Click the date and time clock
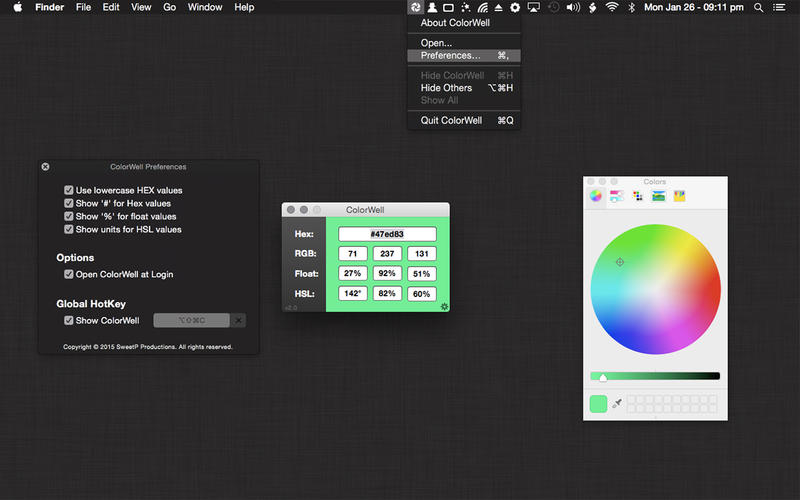Screen dimensions: 800x500 (693, 7)
